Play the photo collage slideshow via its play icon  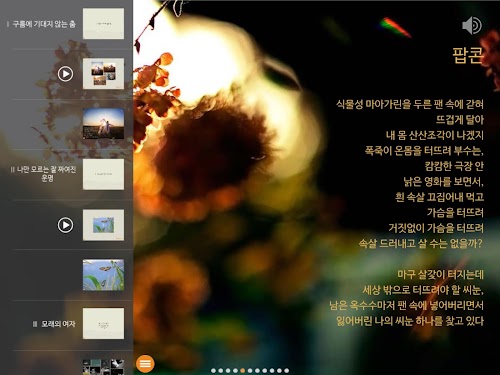pyautogui.click(x=65, y=74)
